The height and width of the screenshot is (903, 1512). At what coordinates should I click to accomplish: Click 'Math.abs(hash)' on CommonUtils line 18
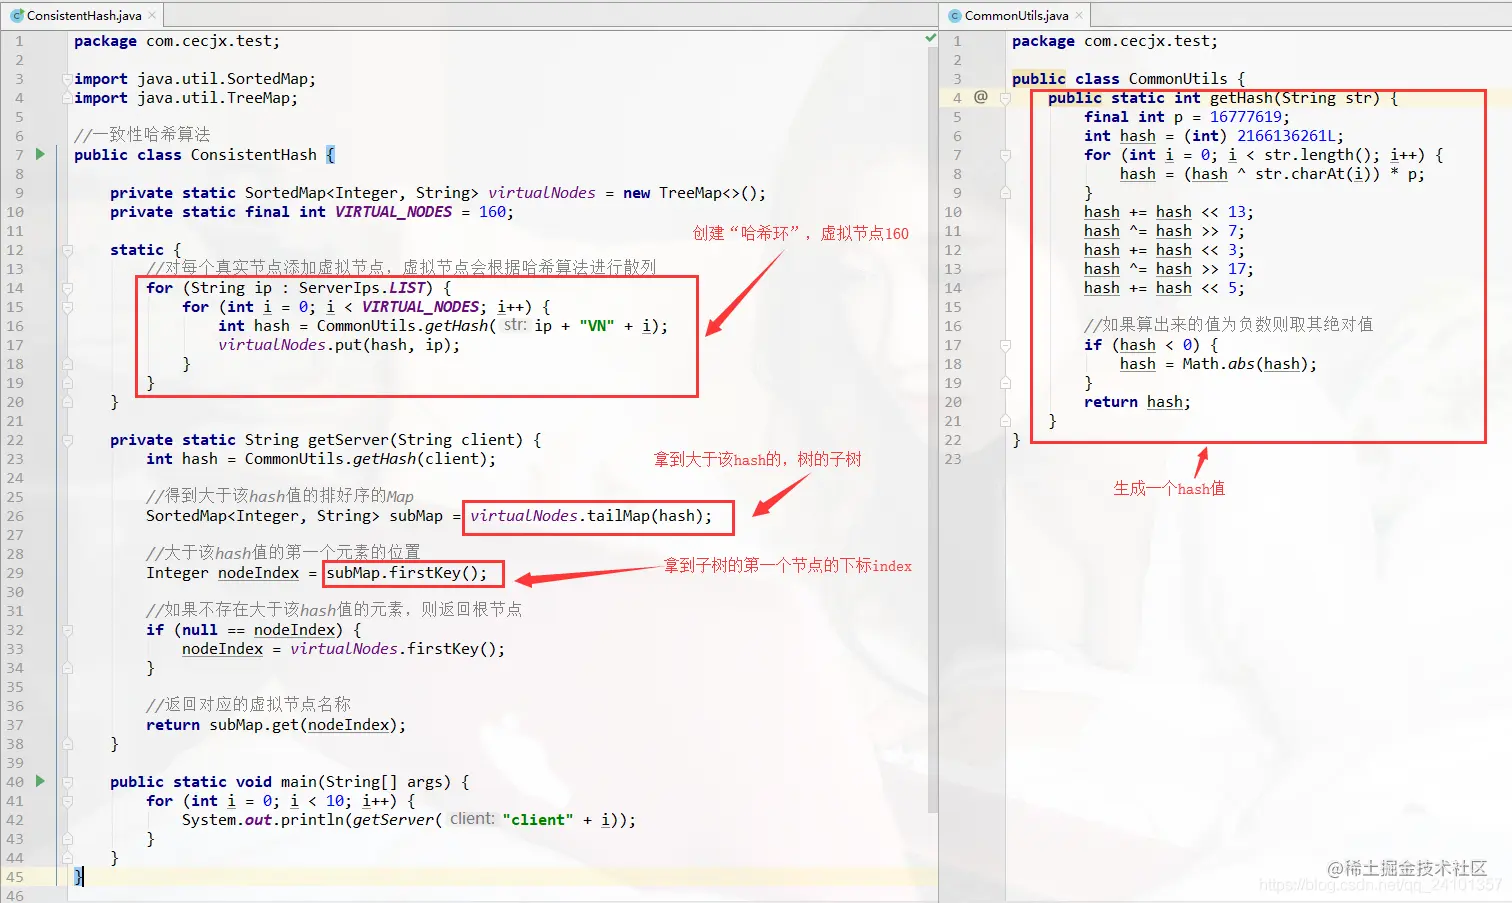pos(1245,364)
